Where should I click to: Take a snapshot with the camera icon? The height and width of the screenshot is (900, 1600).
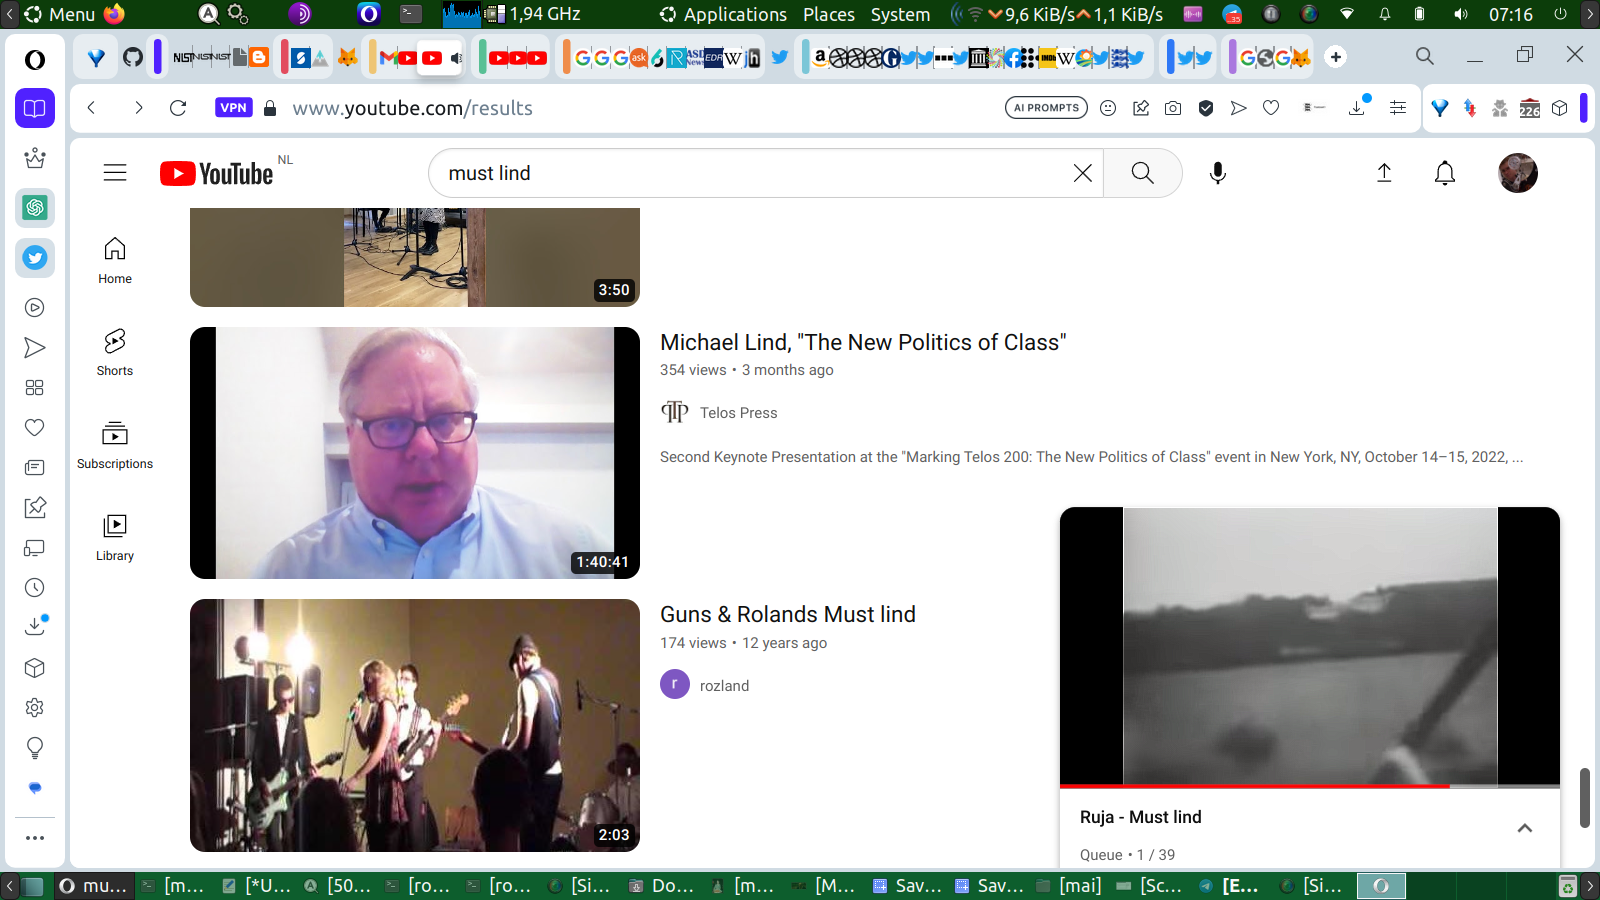pos(1173,108)
